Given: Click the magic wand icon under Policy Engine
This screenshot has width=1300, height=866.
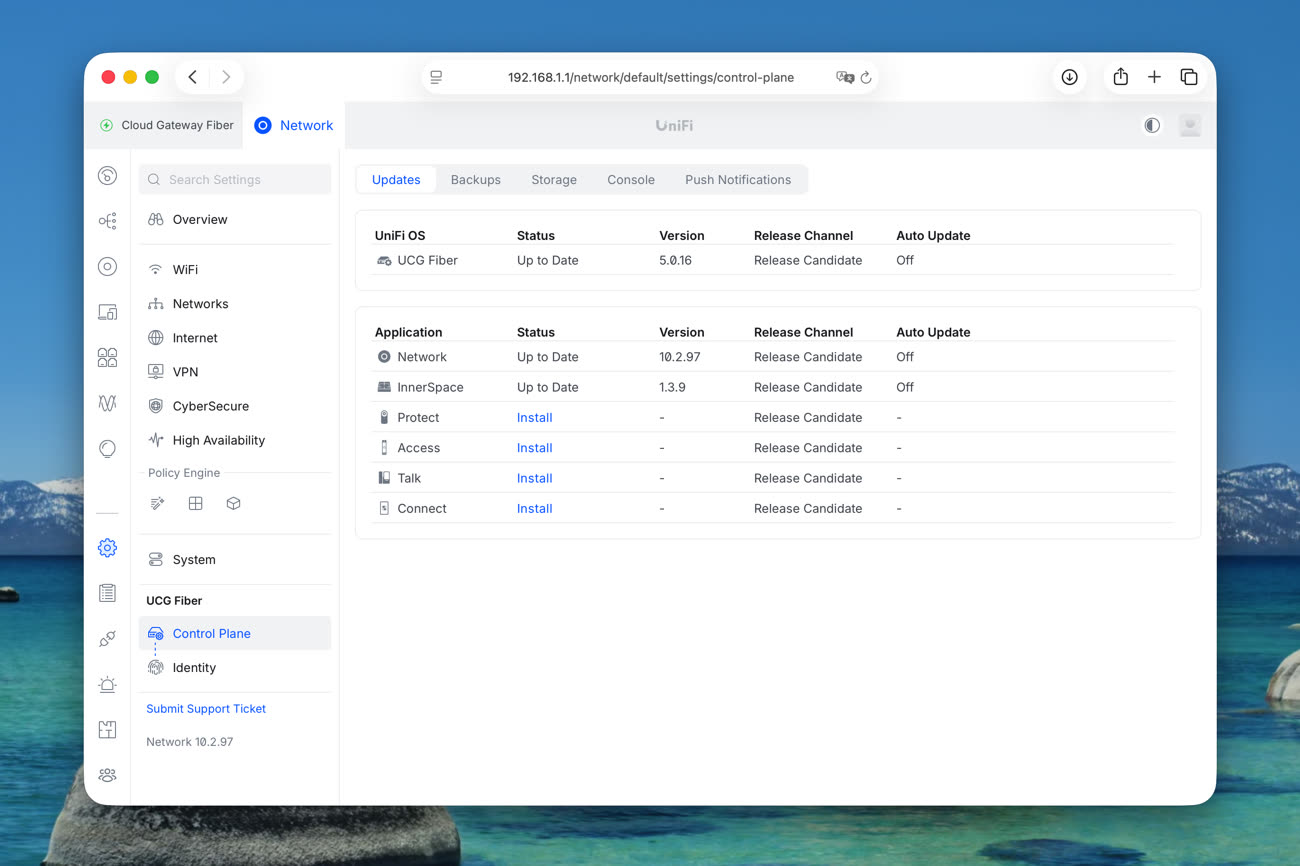Looking at the screenshot, I should 157,504.
